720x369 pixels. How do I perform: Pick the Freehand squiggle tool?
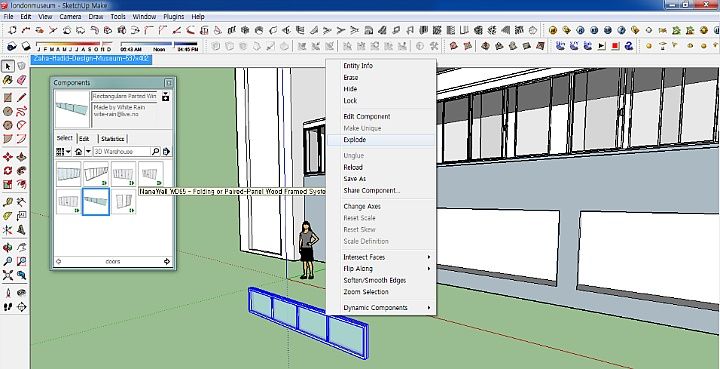pos(22,111)
